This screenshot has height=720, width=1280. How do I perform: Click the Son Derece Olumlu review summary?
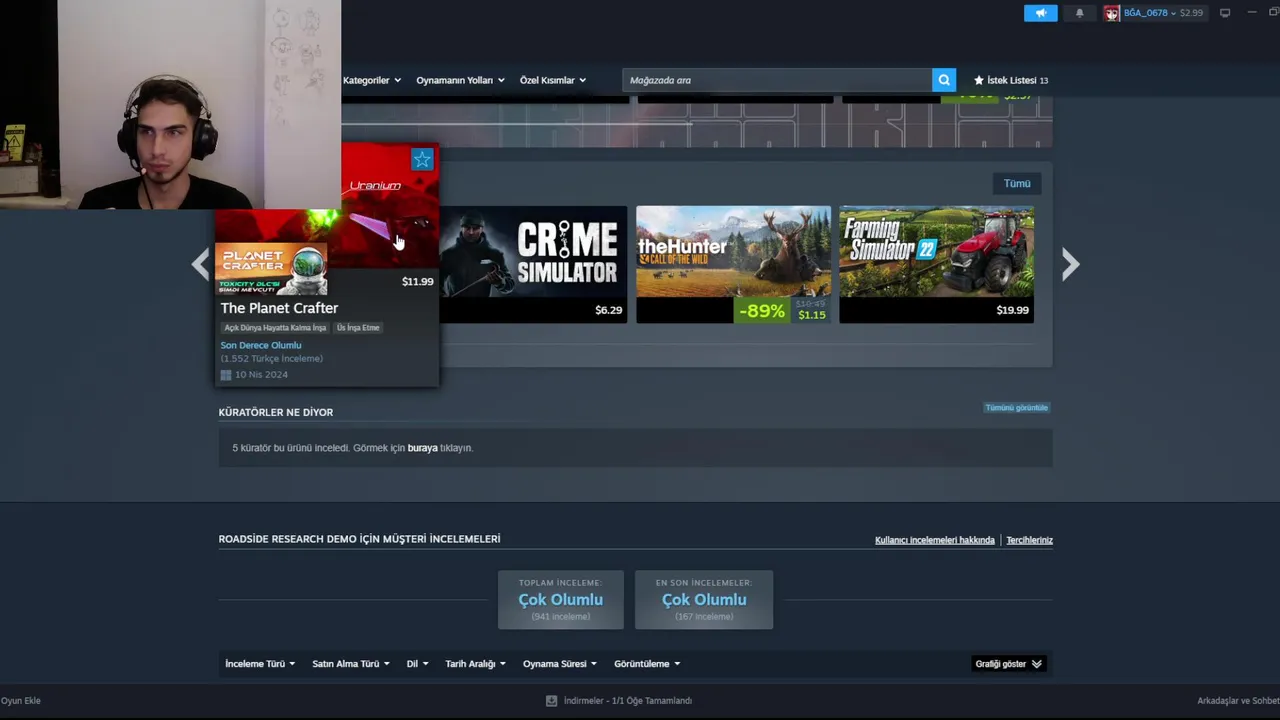[x=260, y=345]
